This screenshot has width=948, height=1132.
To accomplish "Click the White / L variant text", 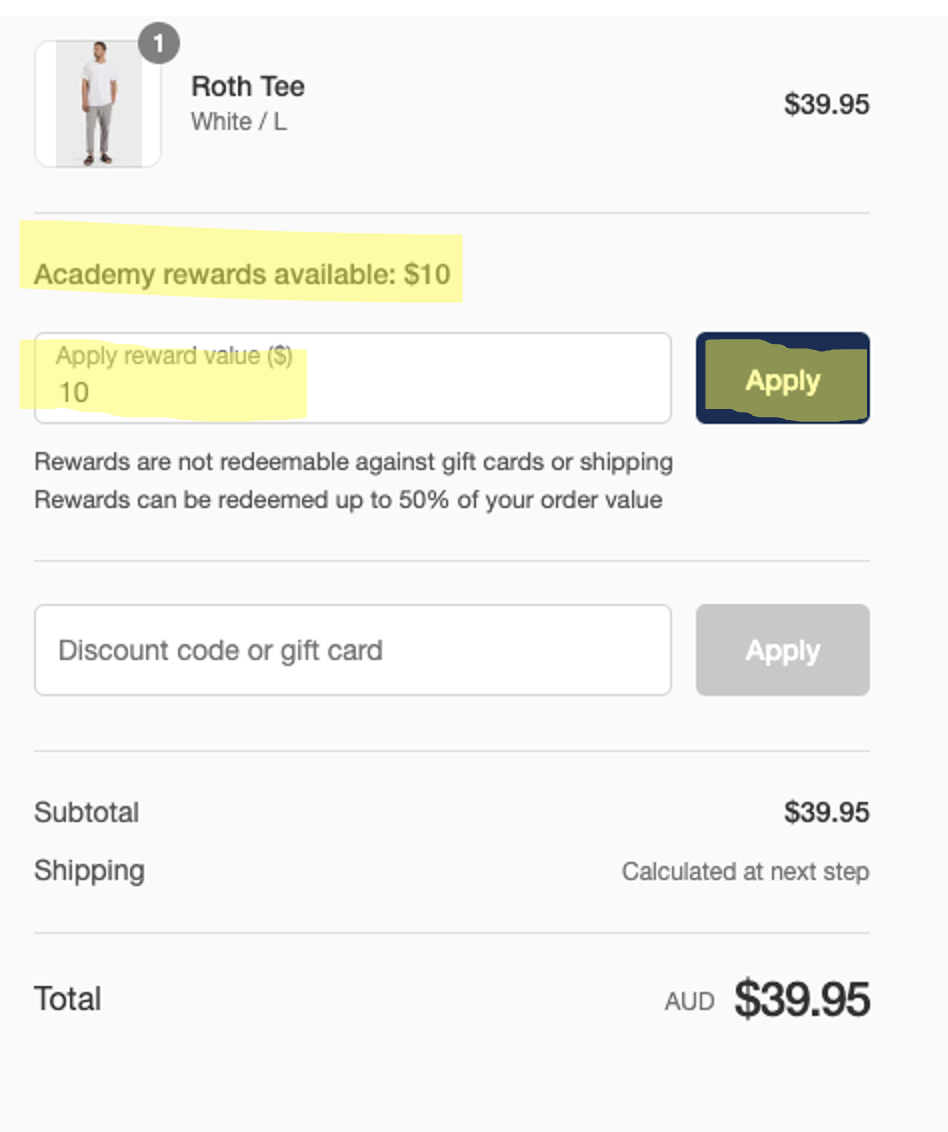I will coord(239,121).
